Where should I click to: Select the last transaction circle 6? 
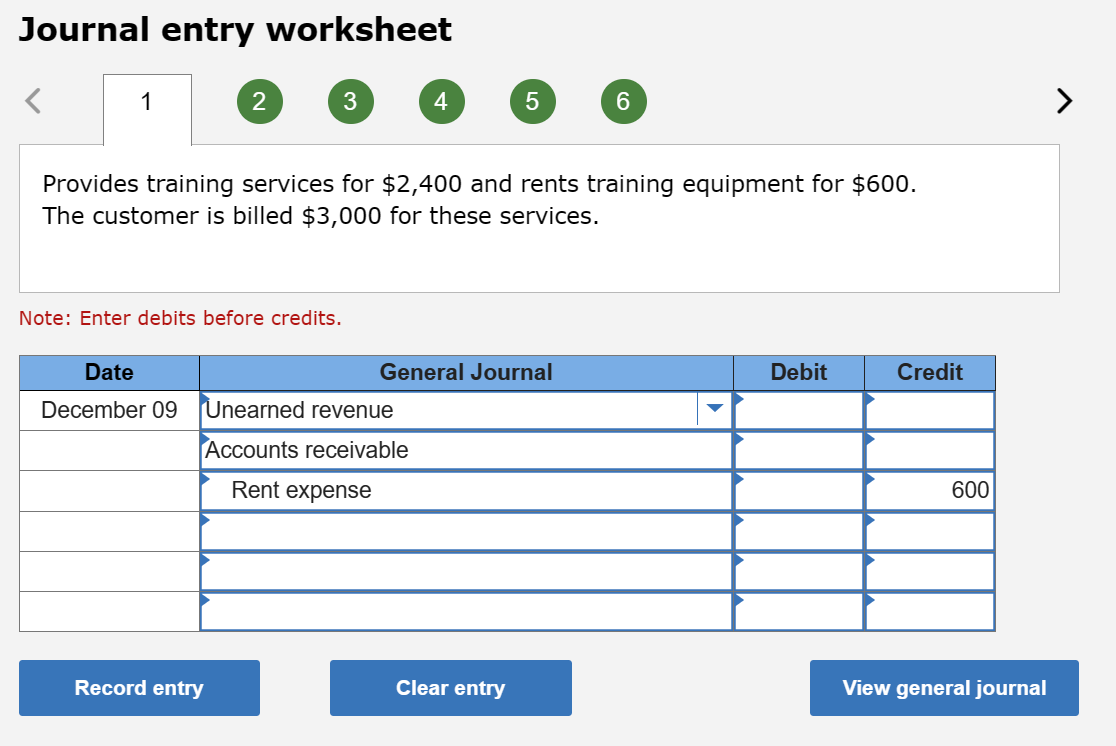pyautogui.click(x=623, y=101)
